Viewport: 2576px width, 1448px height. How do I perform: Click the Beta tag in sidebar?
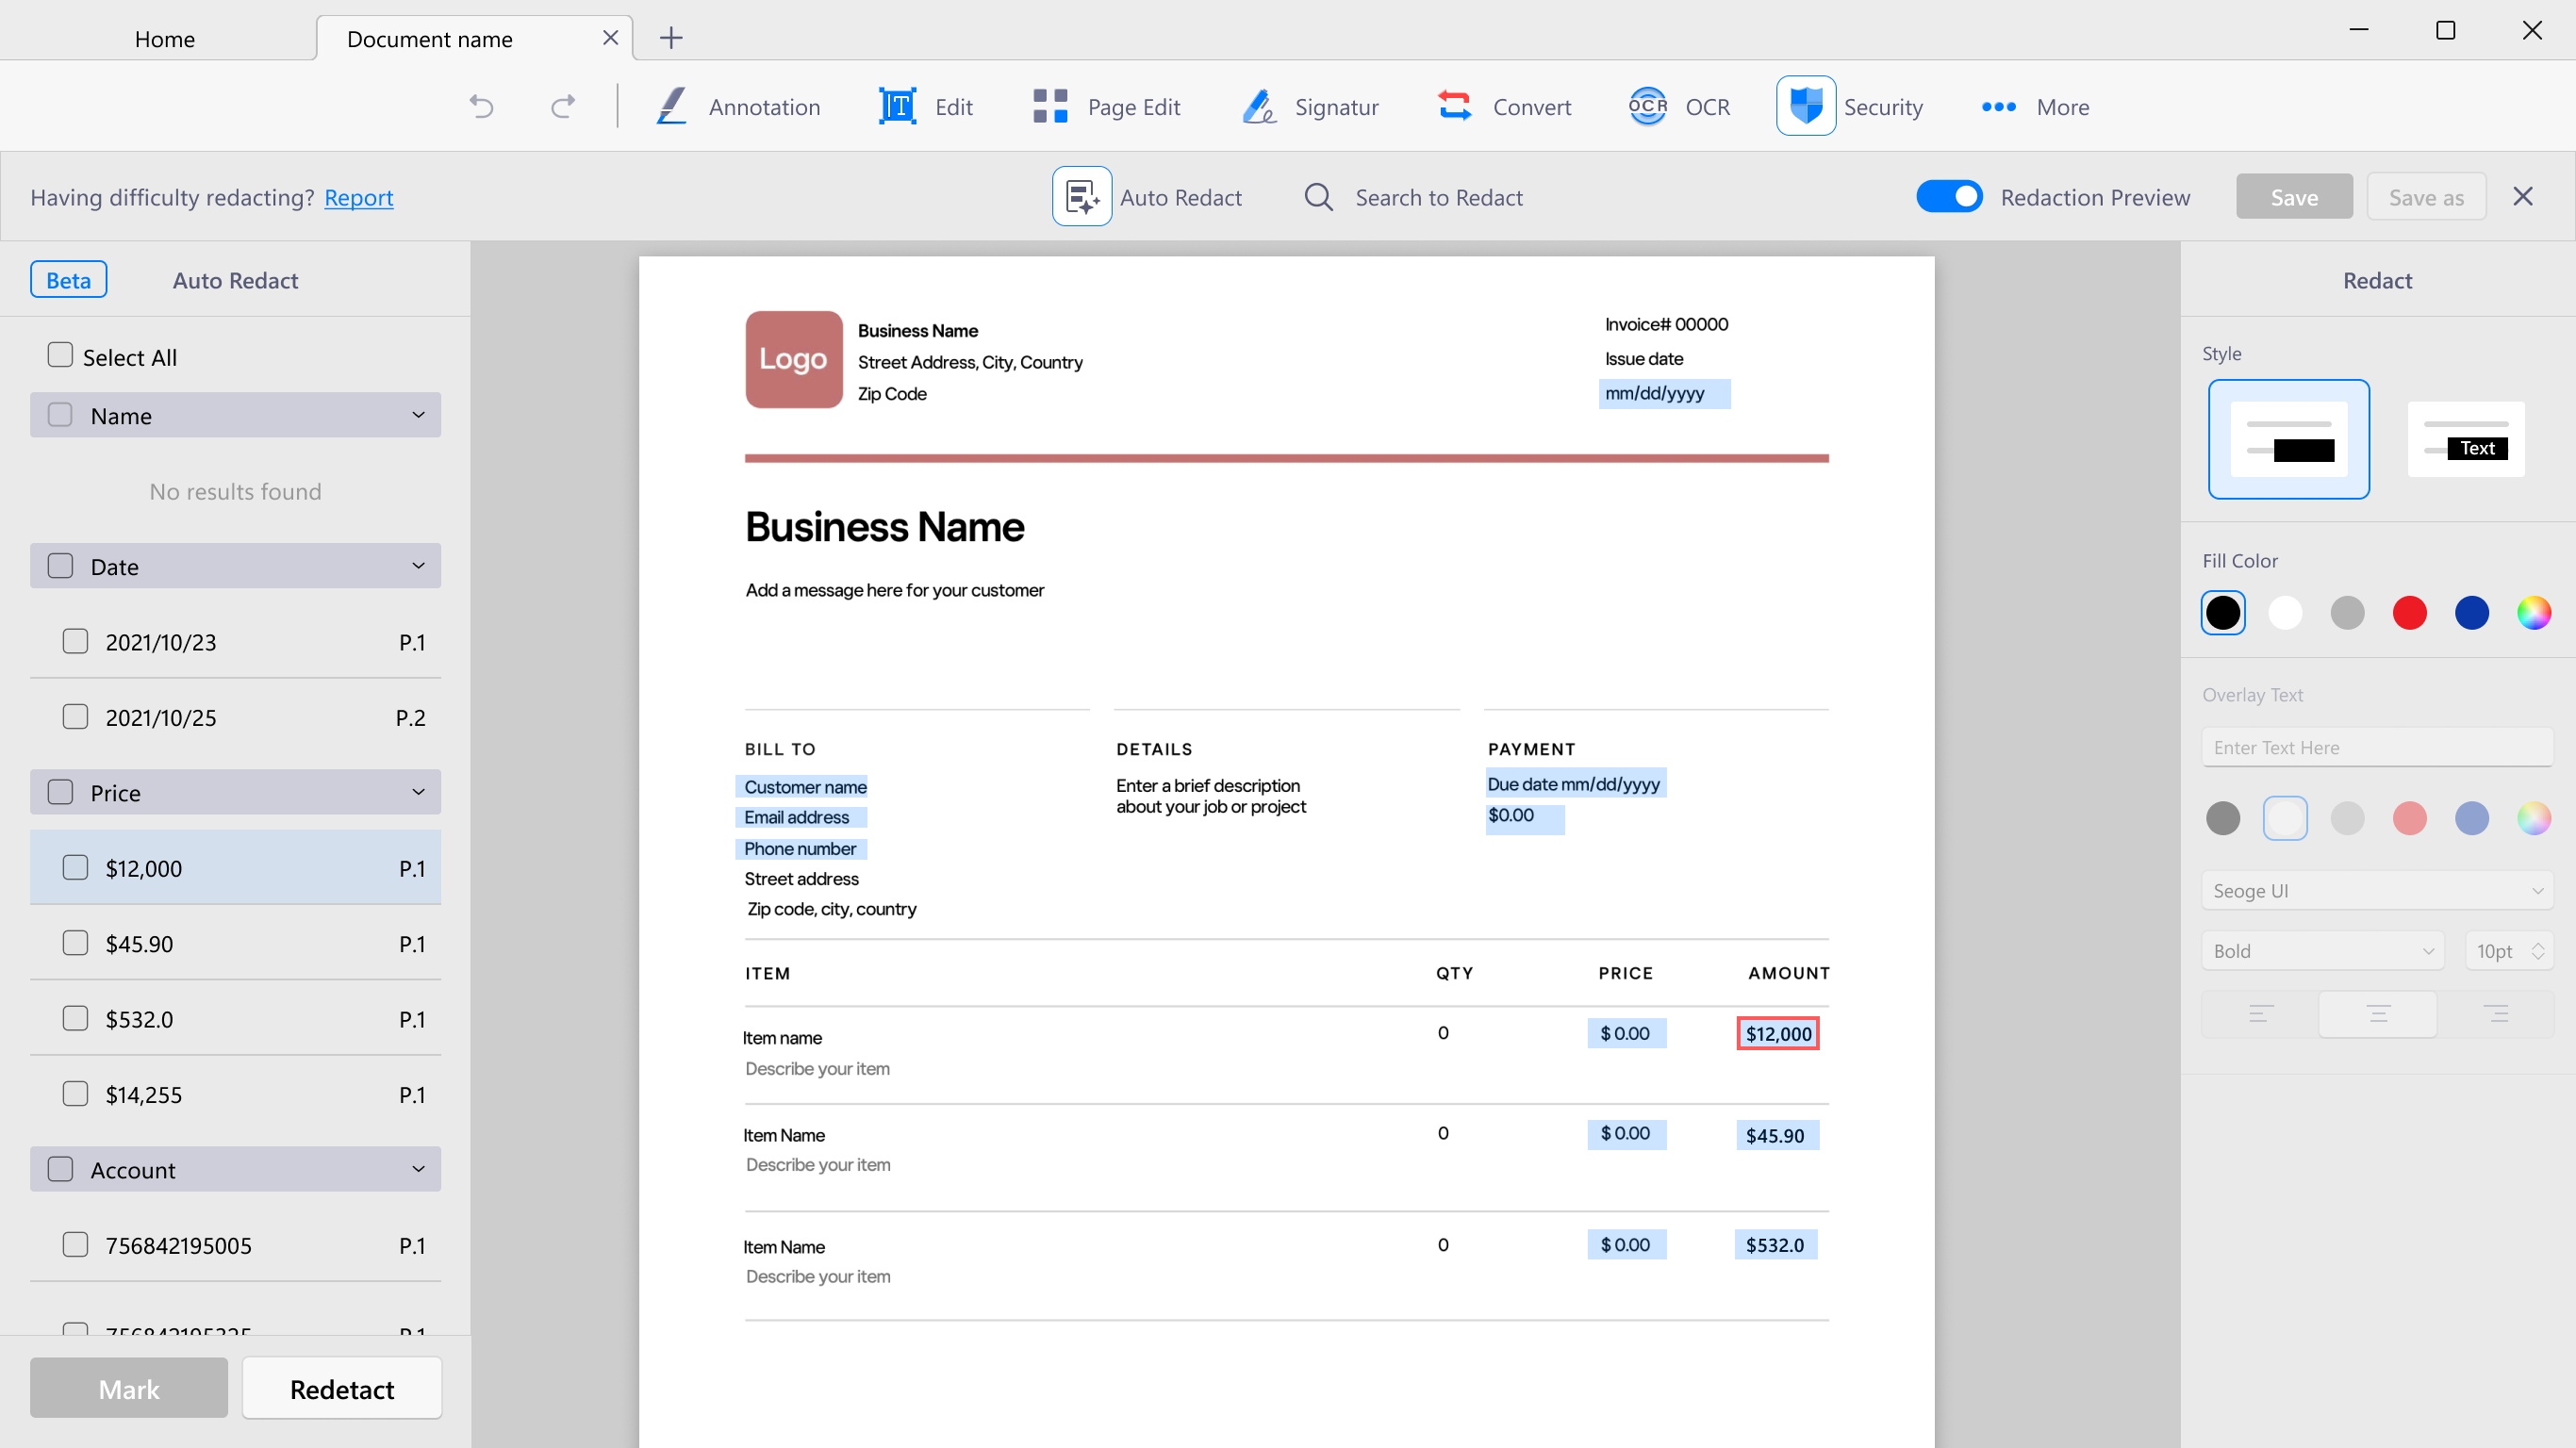tap(68, 280)
